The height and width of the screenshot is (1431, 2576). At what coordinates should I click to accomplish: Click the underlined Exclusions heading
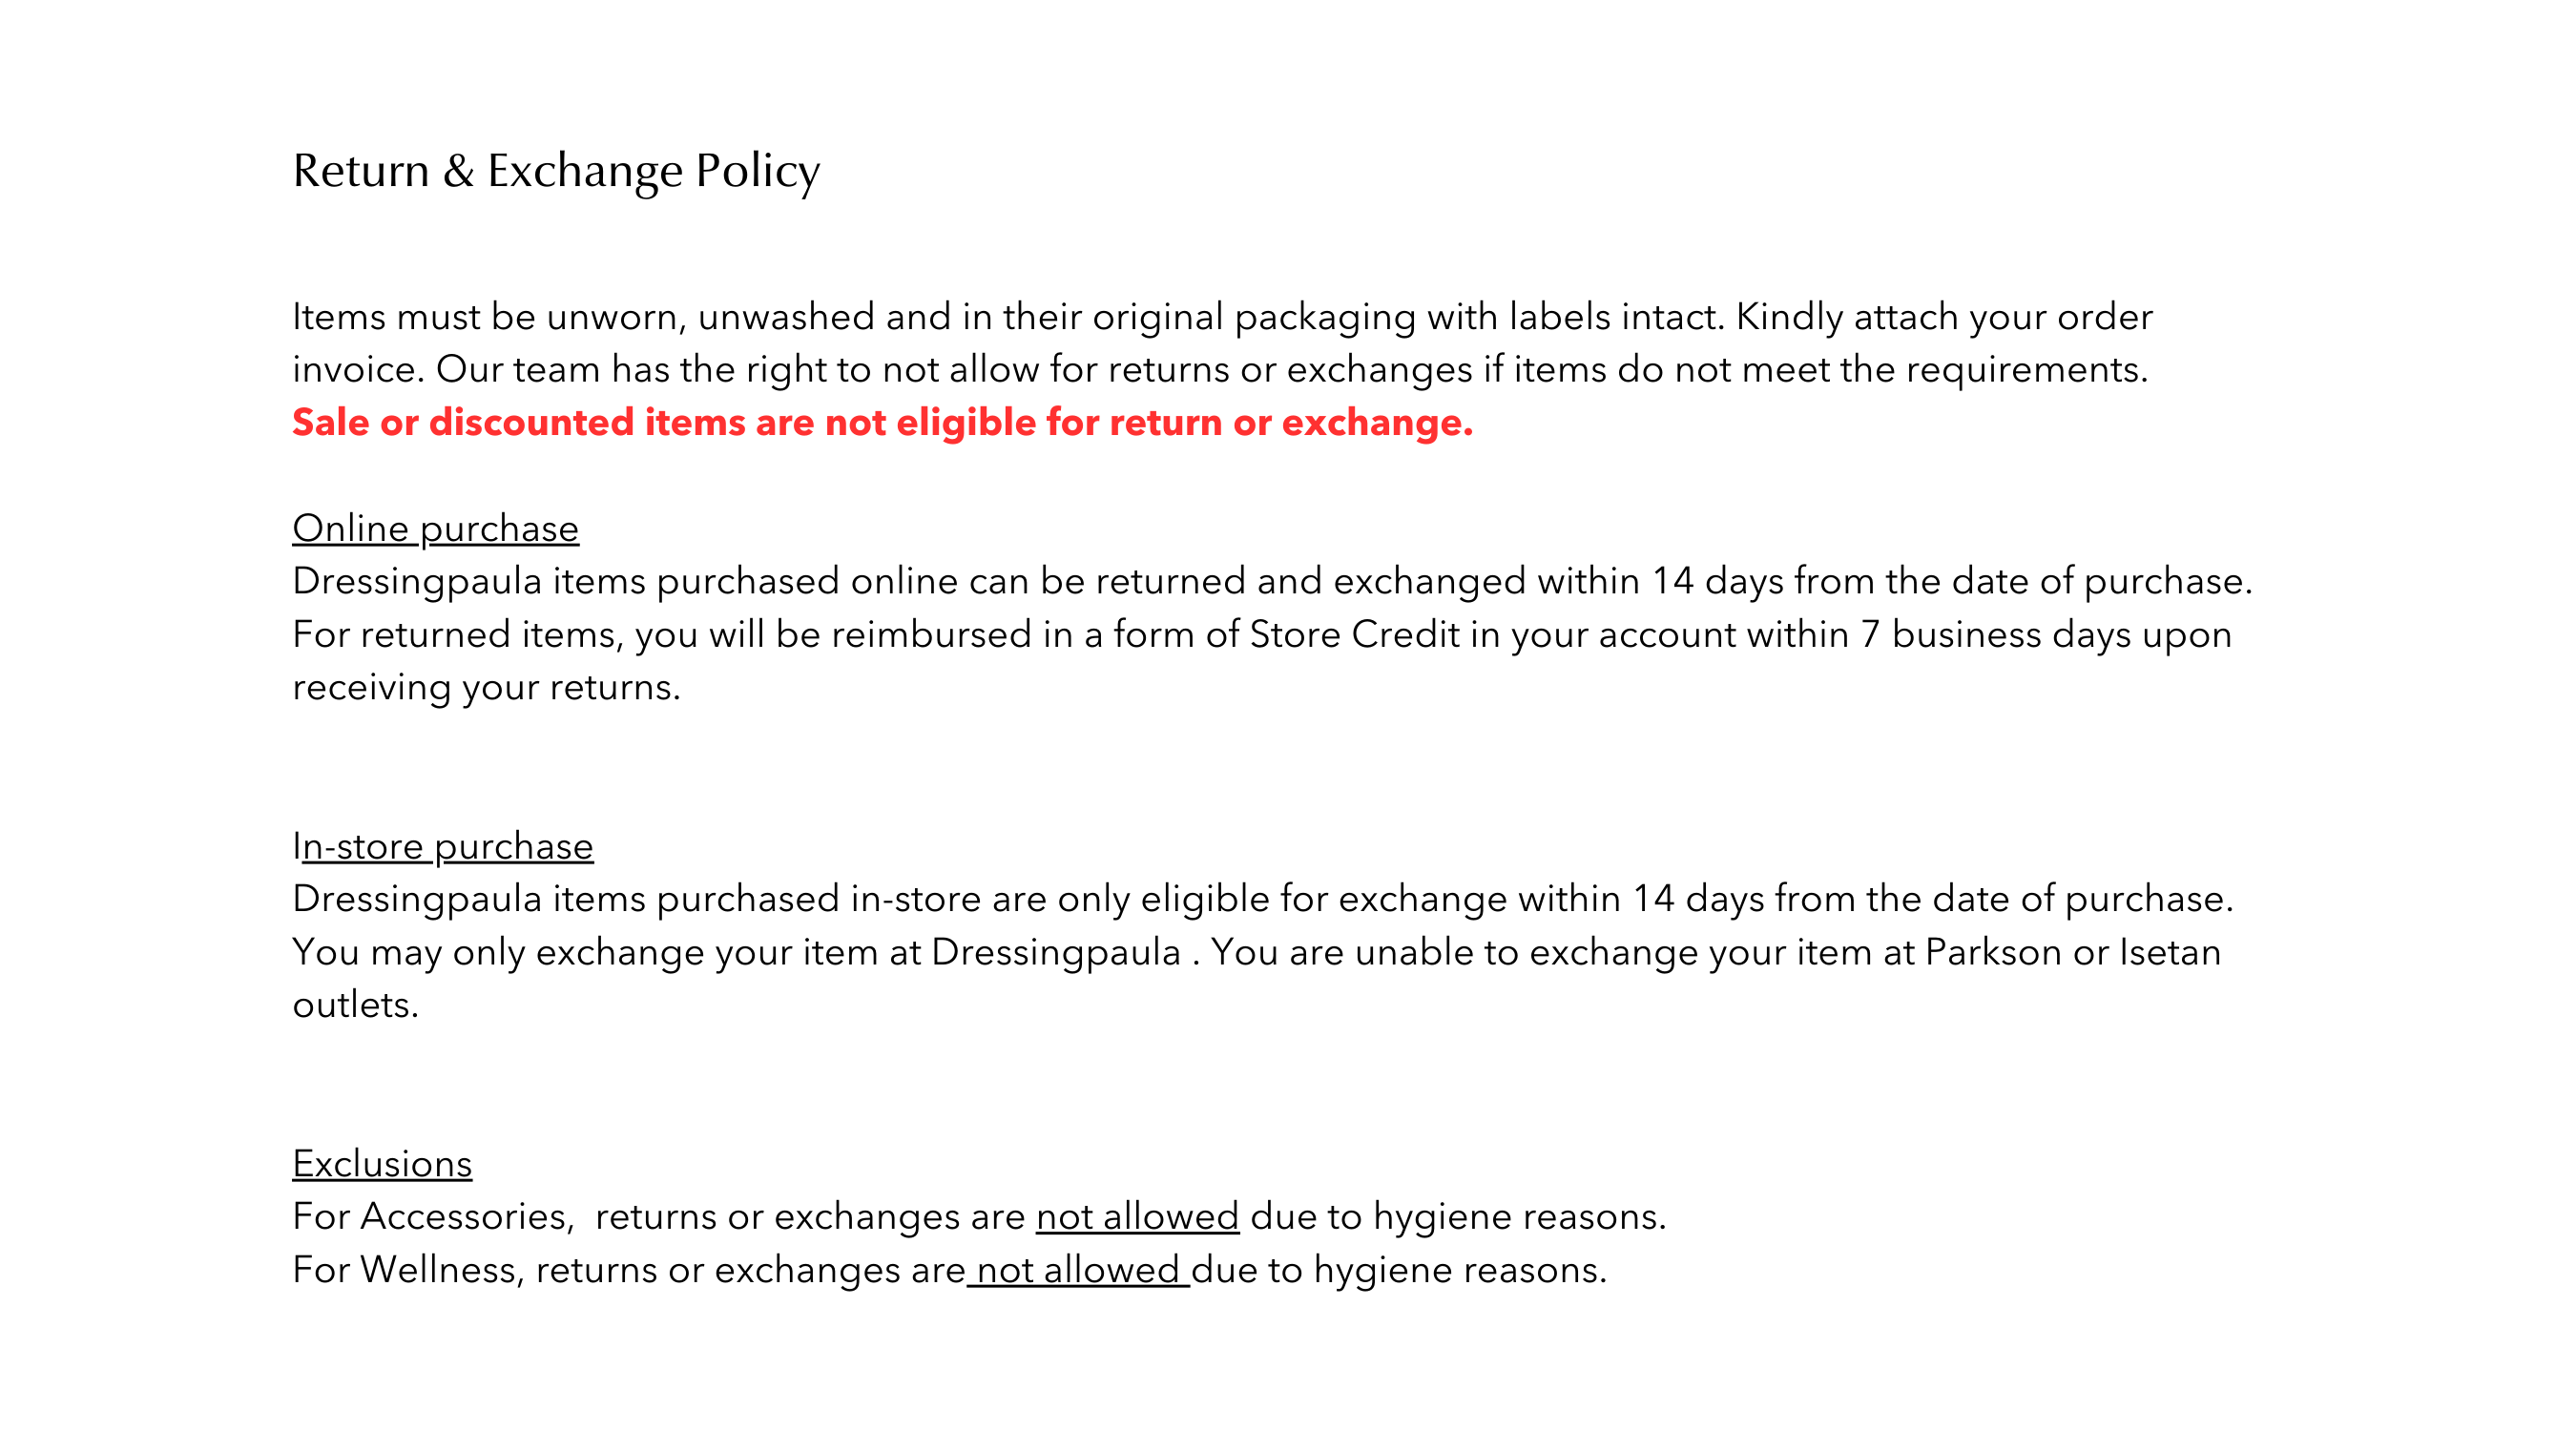tap(382, 1164)
